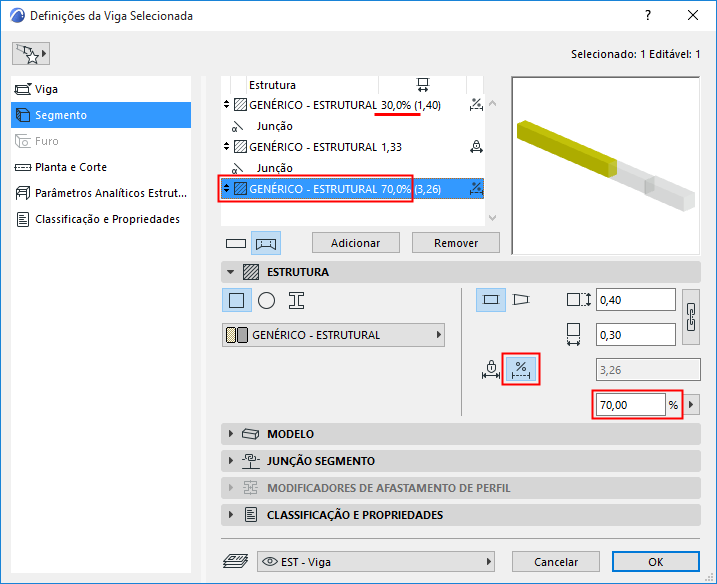The width and height of the screenshot is (717, 584).
Task: Toggle the height-width chain link
Action: (x=691, y=317)
